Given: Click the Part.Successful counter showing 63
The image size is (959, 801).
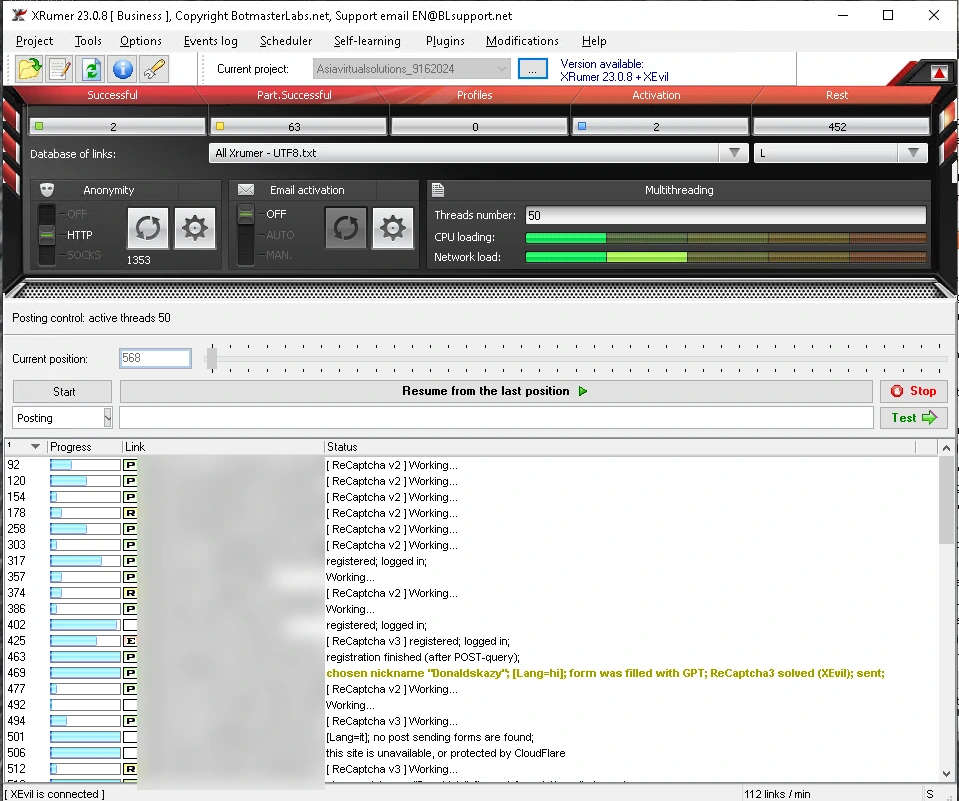Looking at the screenshot, I should [x=298, y=127].
